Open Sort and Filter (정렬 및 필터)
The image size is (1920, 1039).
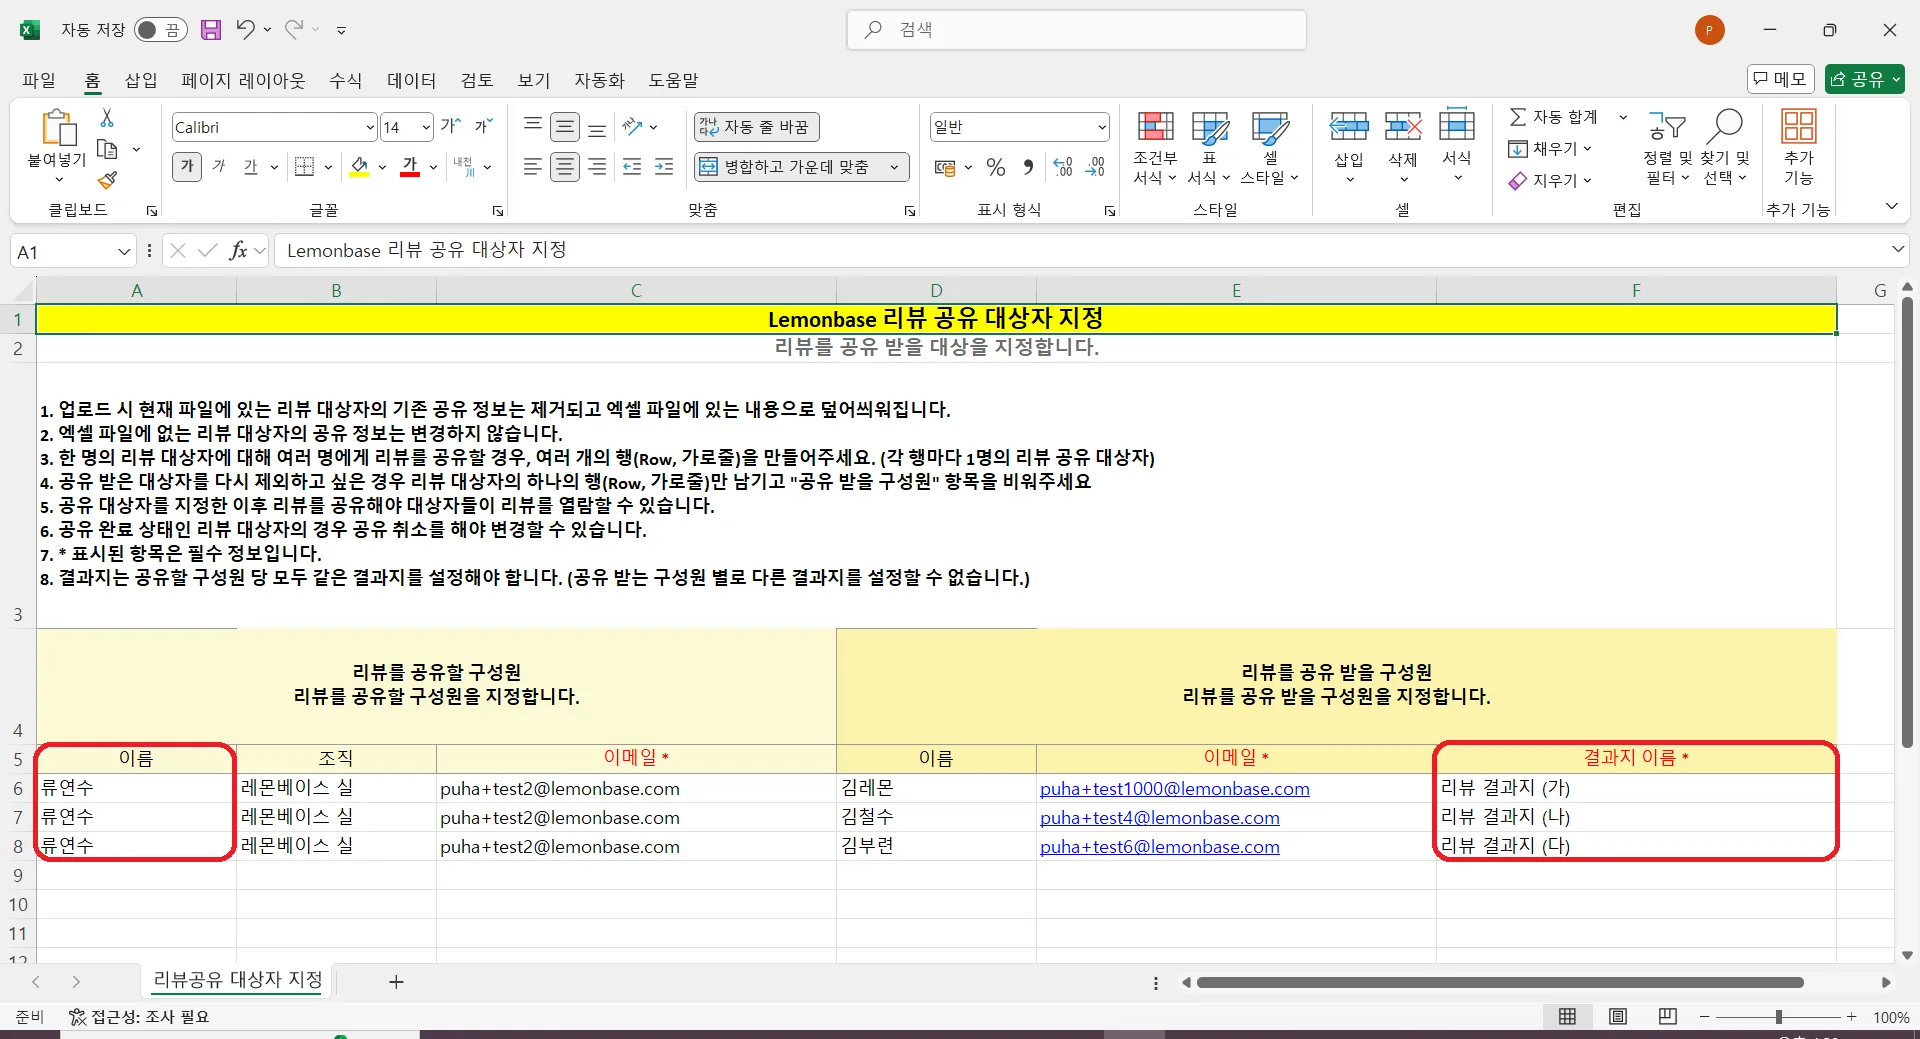pos(1667,148)
